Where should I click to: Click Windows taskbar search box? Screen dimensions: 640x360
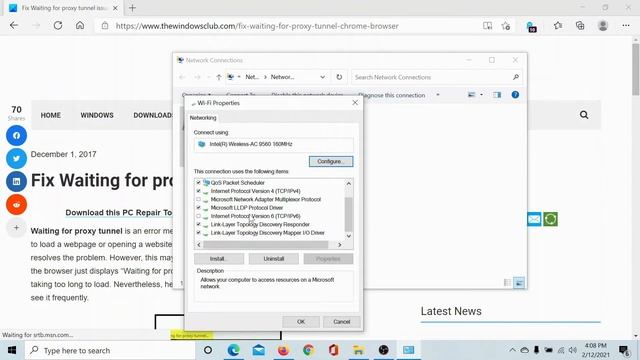[x=110, y=350]
